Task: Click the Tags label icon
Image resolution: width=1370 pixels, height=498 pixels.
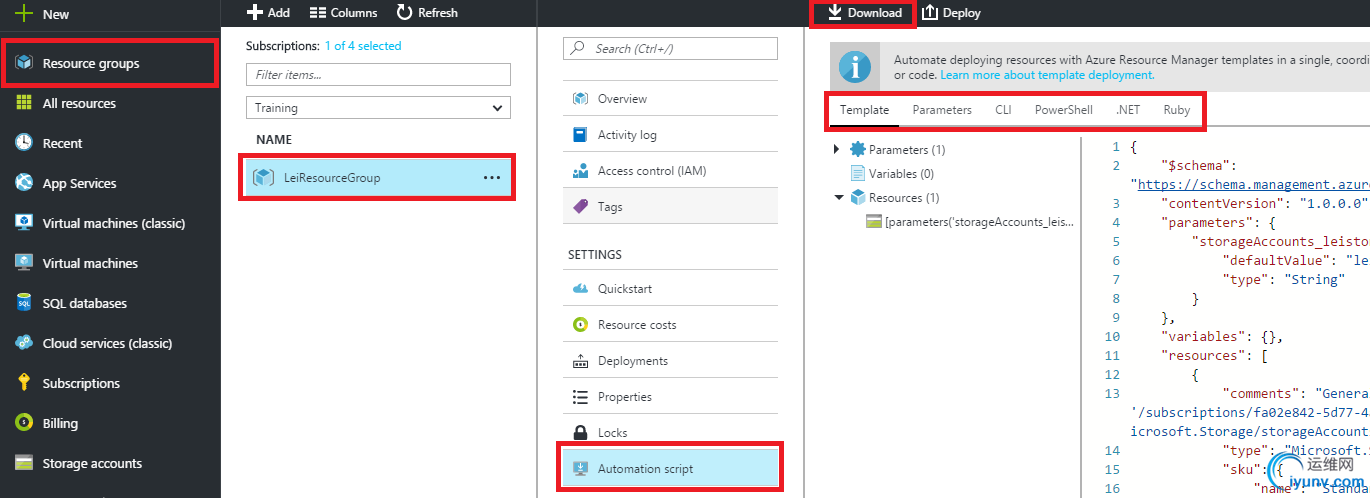Action: 580,207
